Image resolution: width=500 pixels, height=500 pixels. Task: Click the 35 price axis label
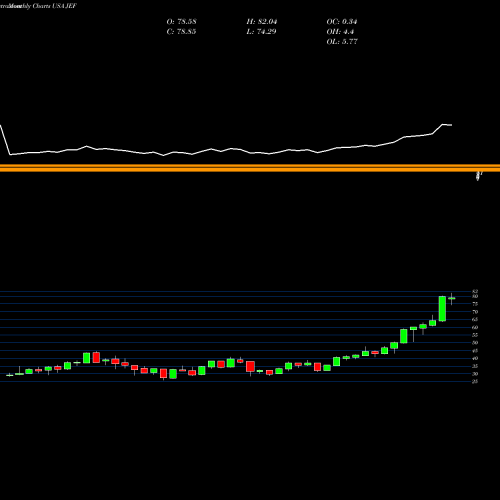[475, 366]
